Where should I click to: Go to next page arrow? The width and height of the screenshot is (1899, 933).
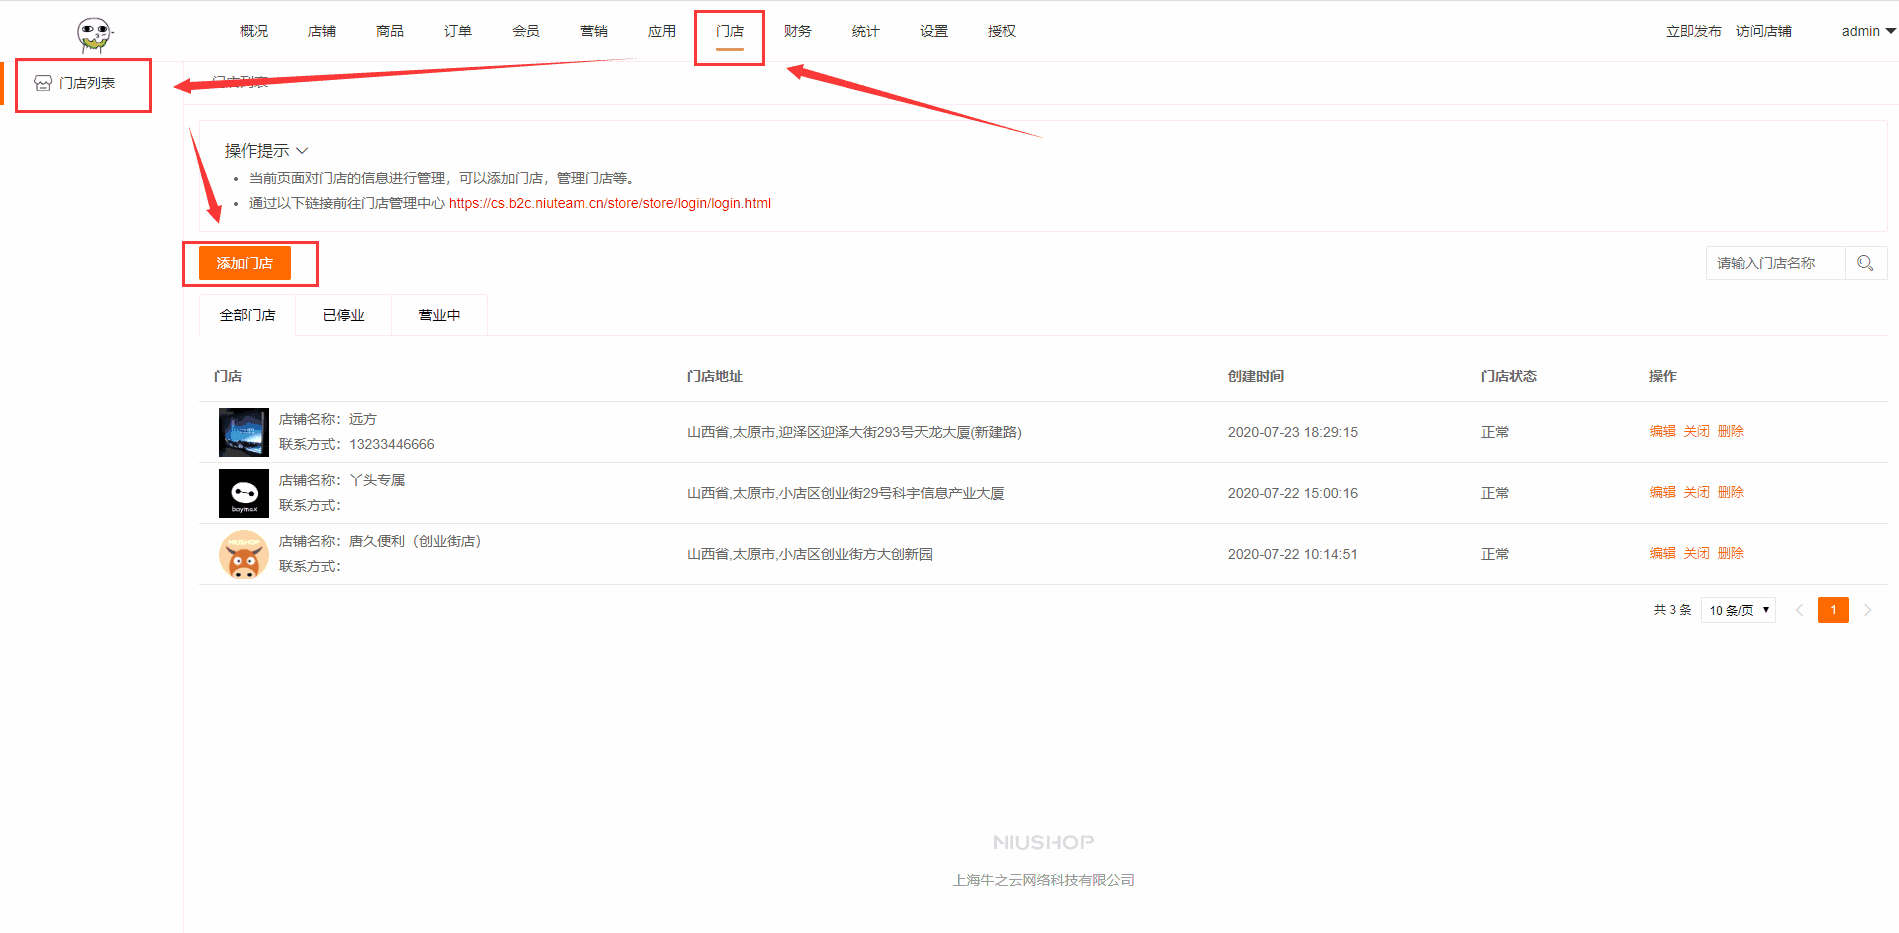(x=1867, y=610)
